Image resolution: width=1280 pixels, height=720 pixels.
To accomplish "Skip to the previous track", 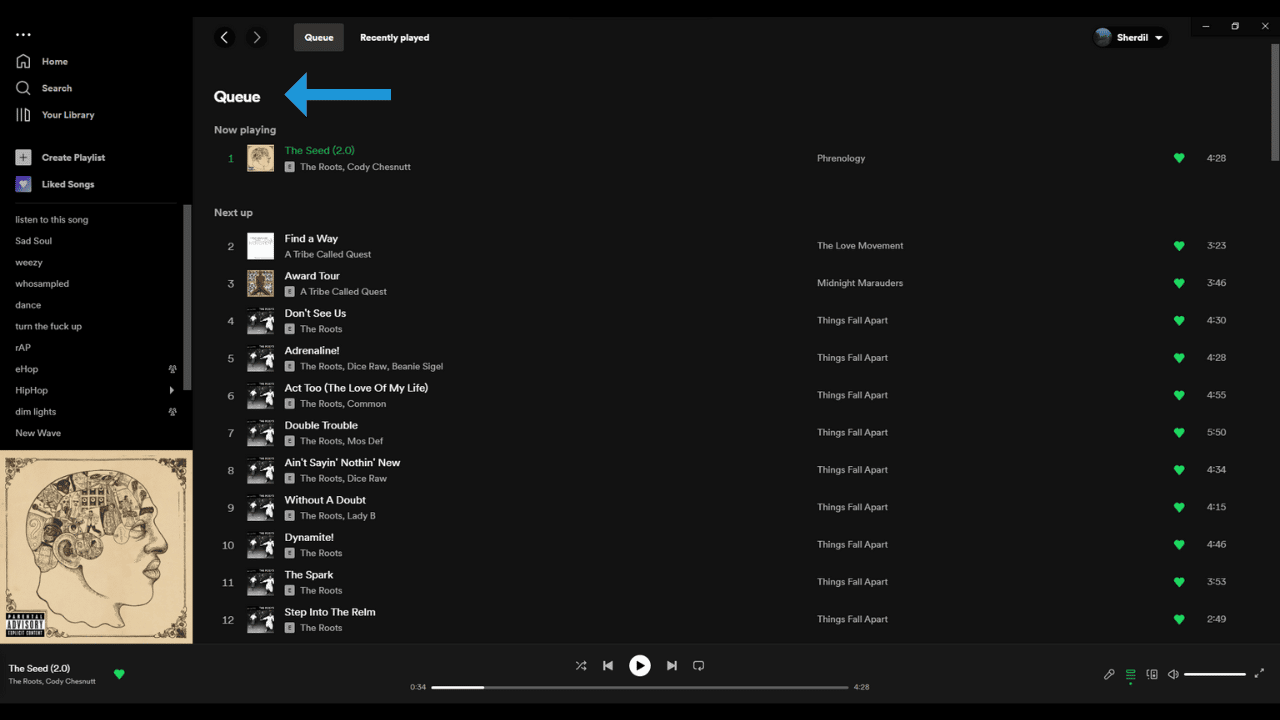I will tap(608, 665).
